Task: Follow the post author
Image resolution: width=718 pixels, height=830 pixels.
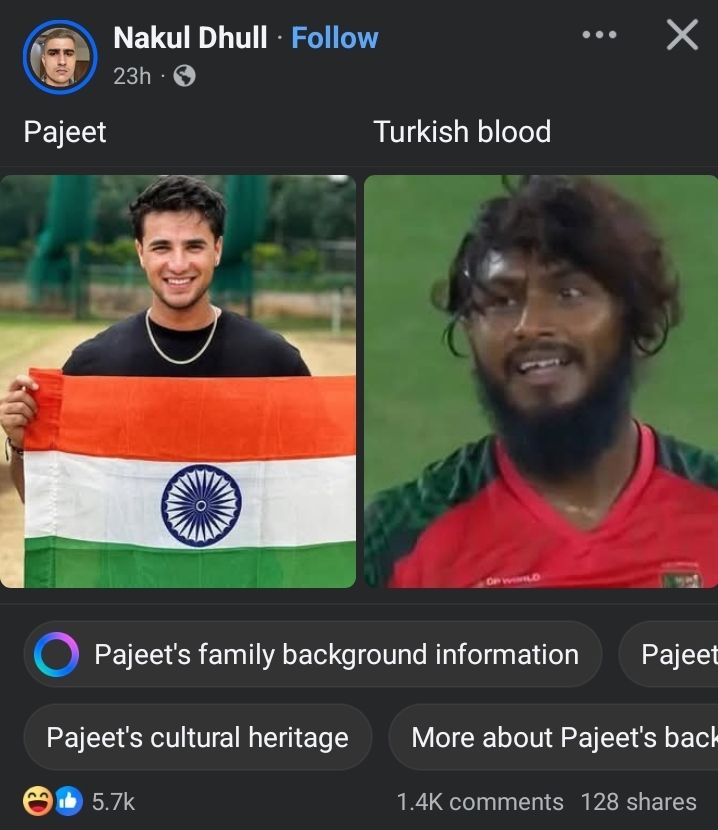Action: click(335, 38)
